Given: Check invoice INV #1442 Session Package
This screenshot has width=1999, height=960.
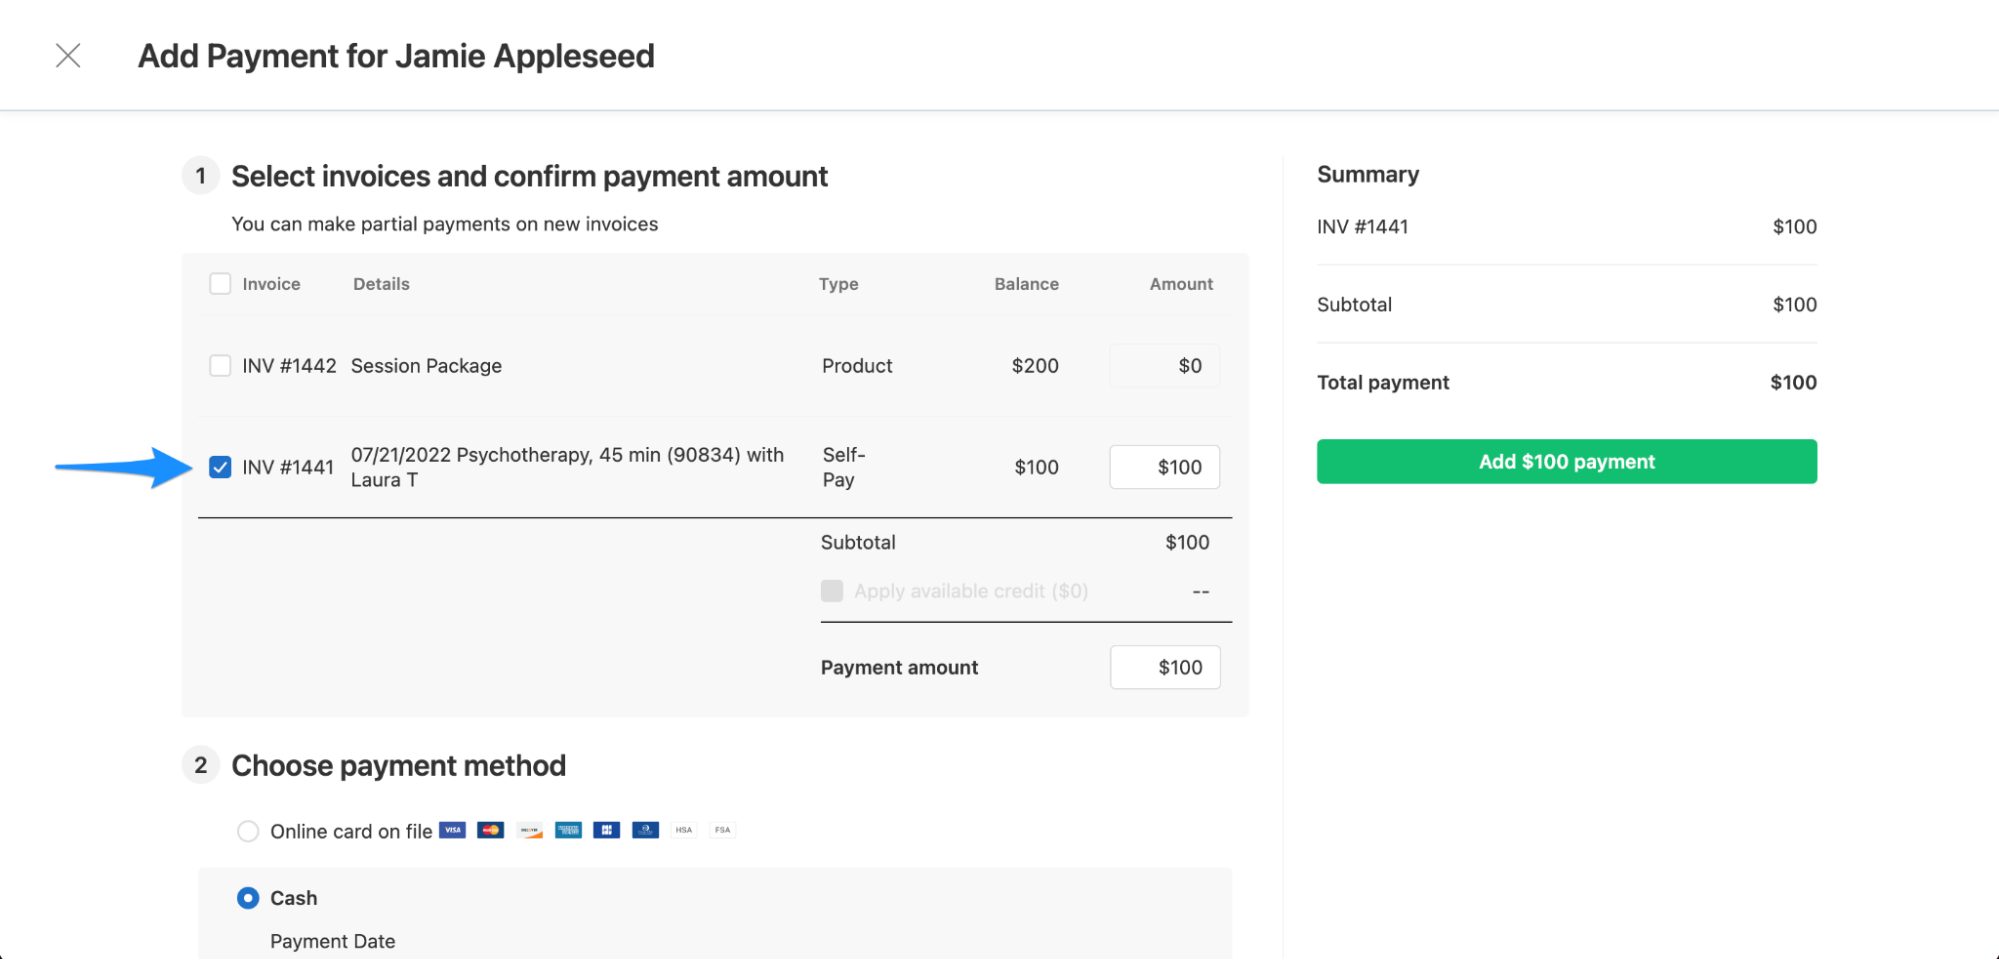Looking at the screenshot, I should click(x=220, y=365).
